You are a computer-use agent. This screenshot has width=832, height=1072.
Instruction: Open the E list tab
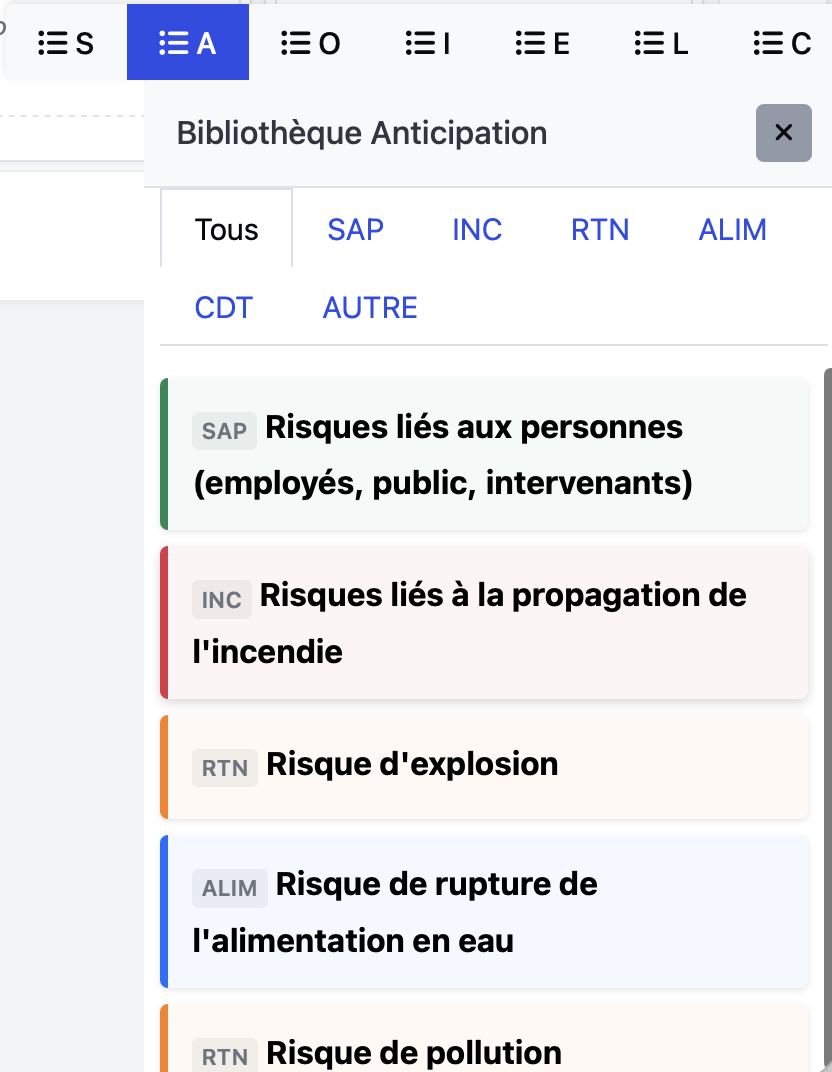pyautogui.click(x=542, y=43)
